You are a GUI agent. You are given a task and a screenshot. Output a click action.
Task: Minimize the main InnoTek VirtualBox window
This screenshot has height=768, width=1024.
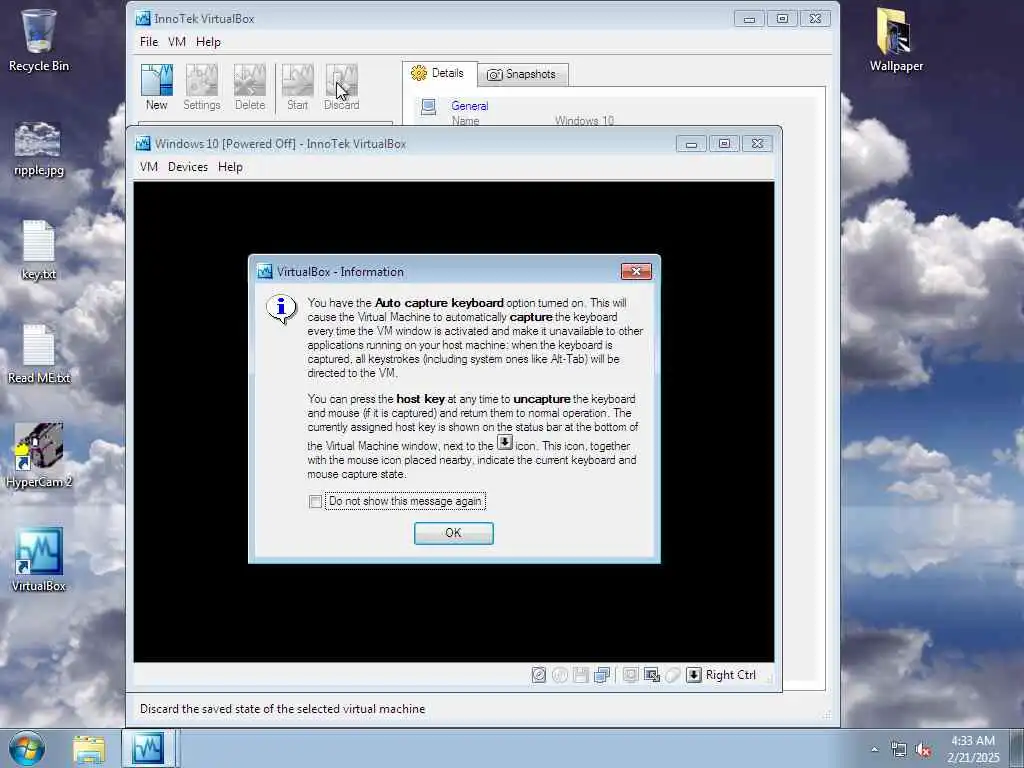tap(749, 19)
